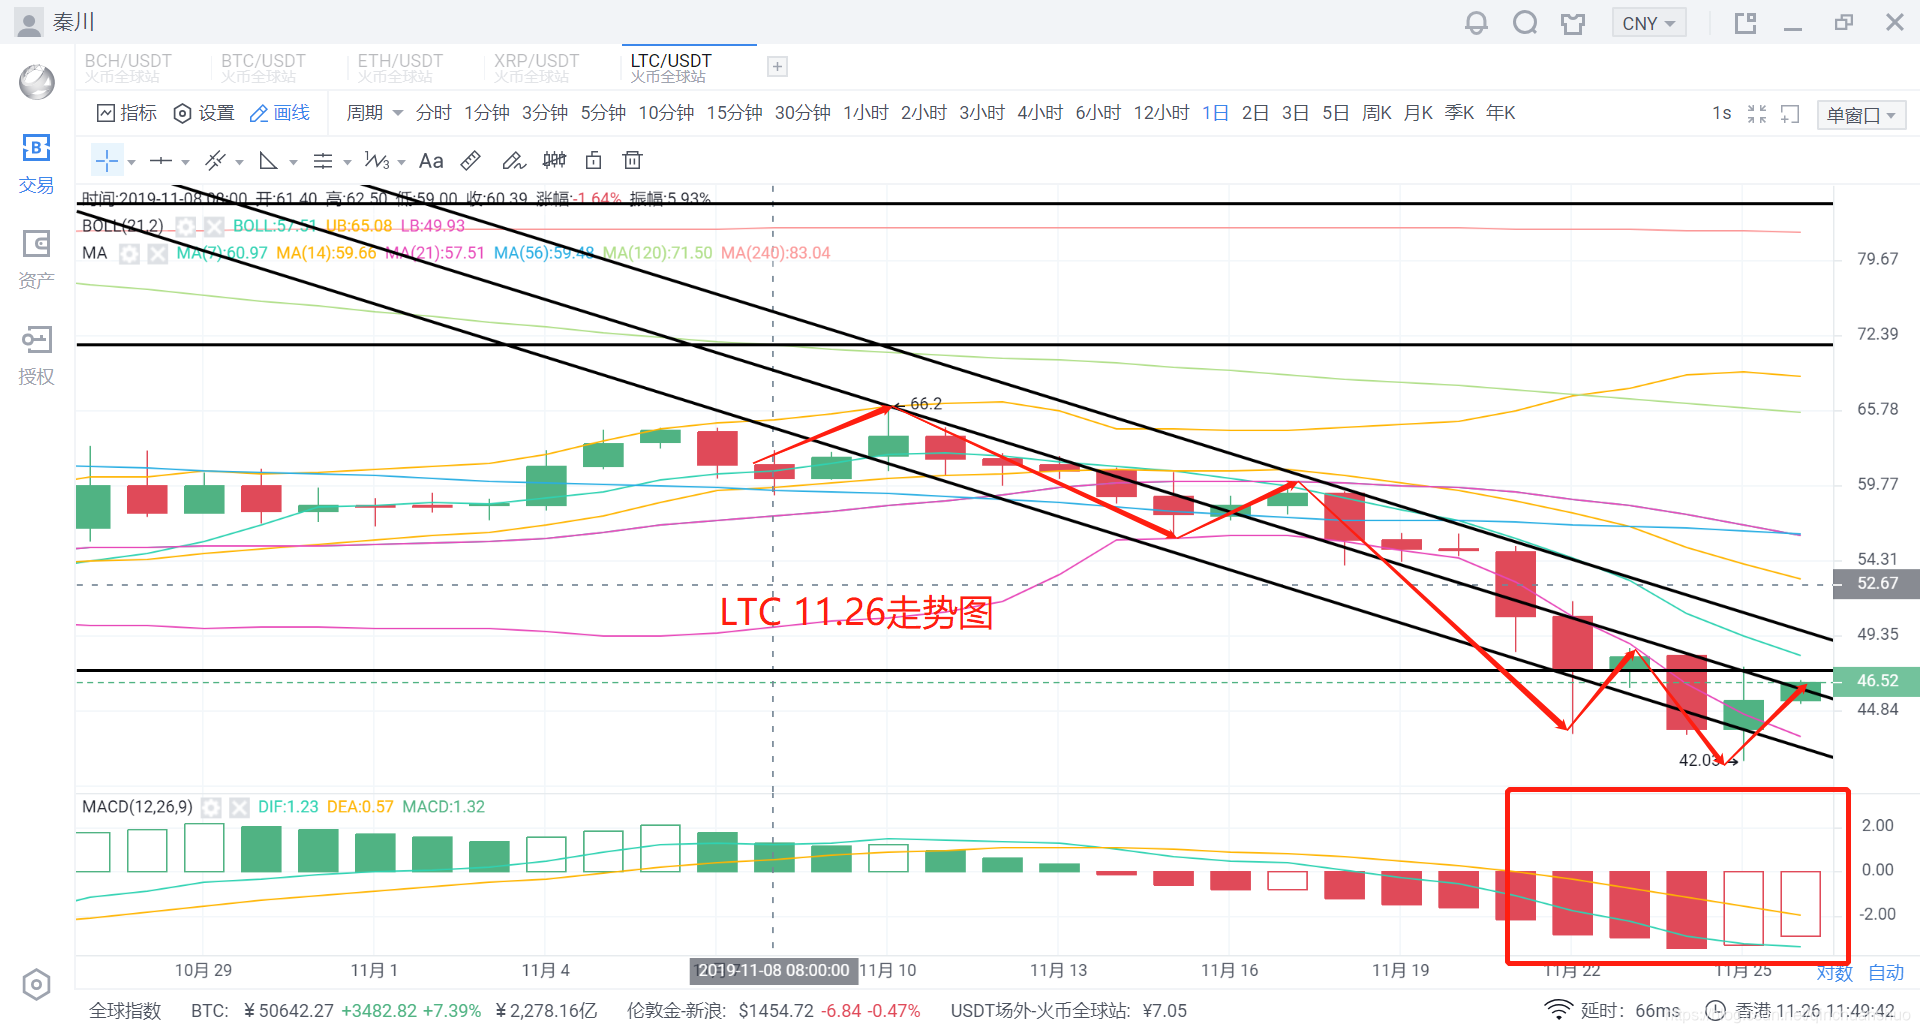
Task: Click the globe logo icon in sidebar
Action: (x=37, y=82)
